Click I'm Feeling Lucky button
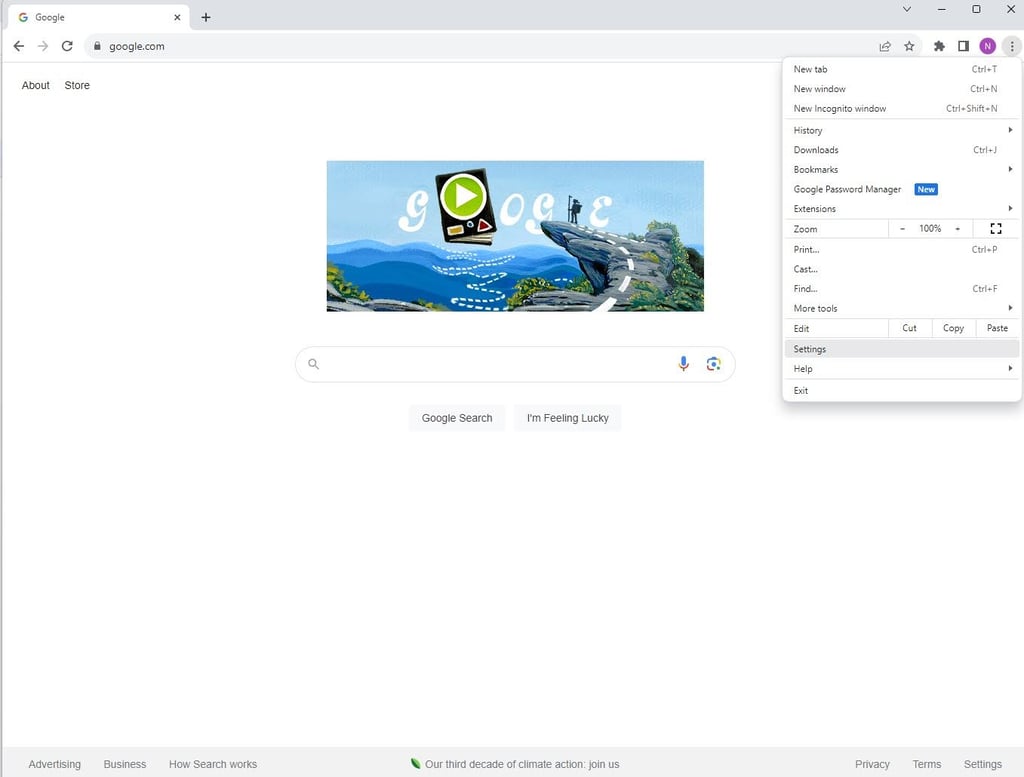This screenshot has height=777, width=1024. [568, 418]
